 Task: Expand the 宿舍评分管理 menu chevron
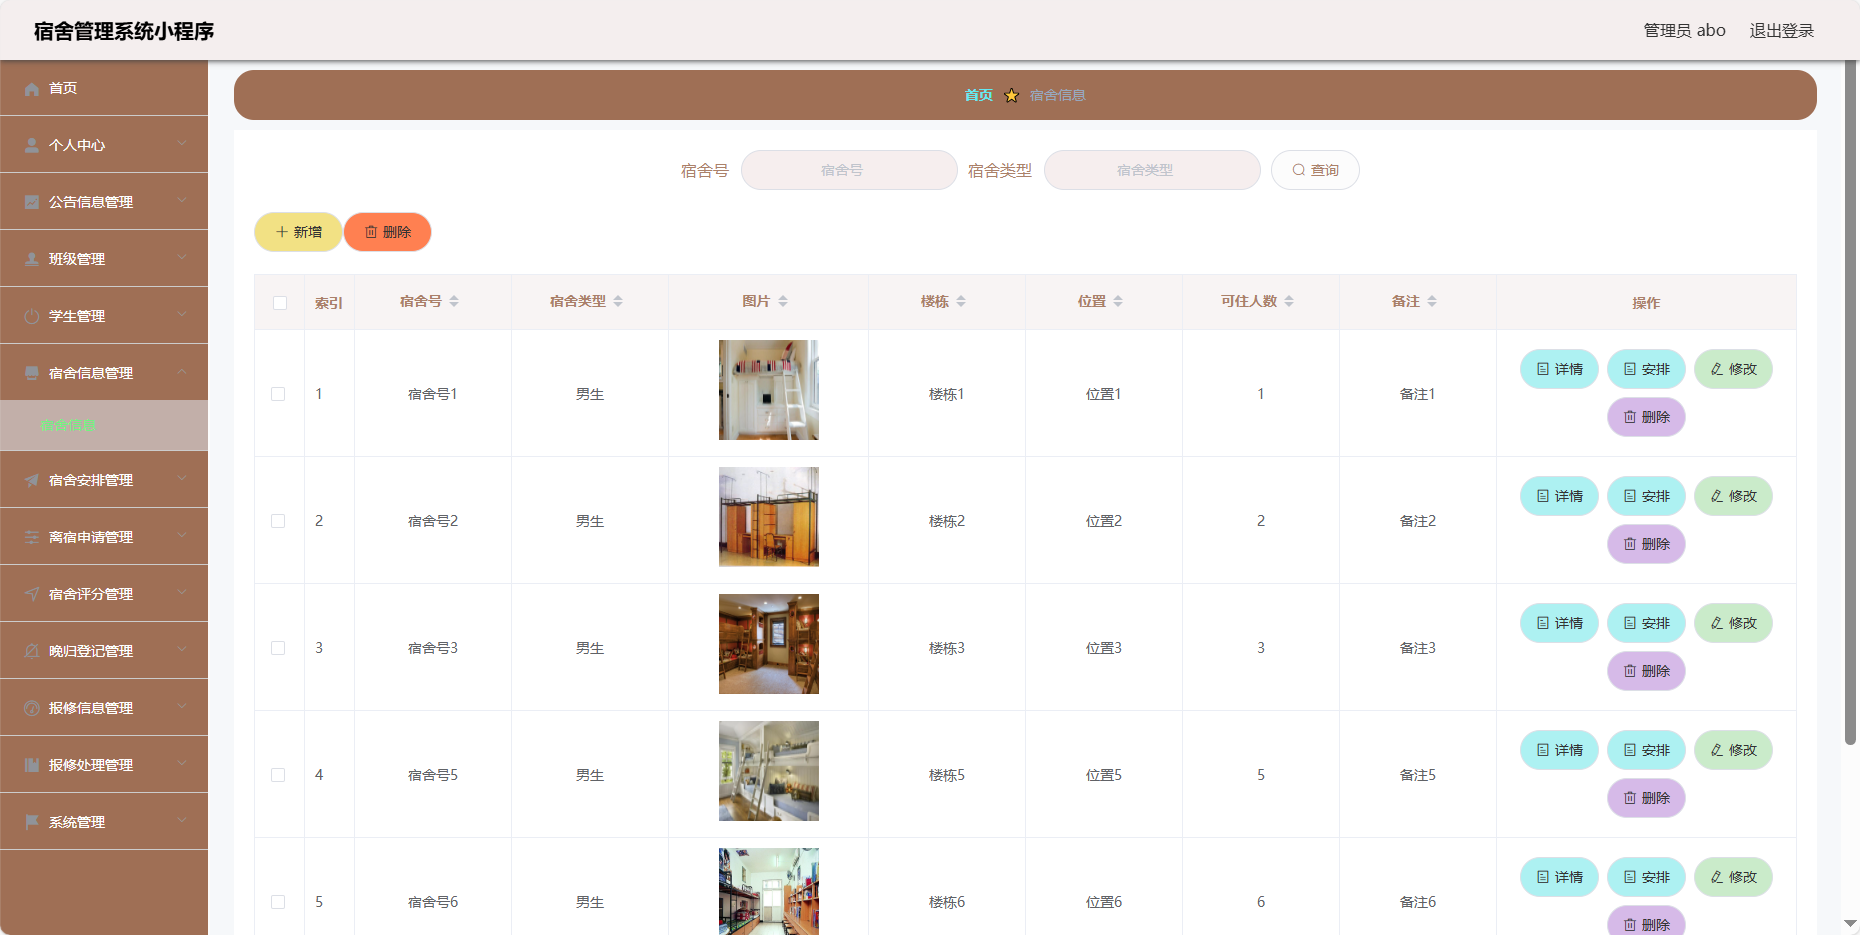click(x=182, y=593)
